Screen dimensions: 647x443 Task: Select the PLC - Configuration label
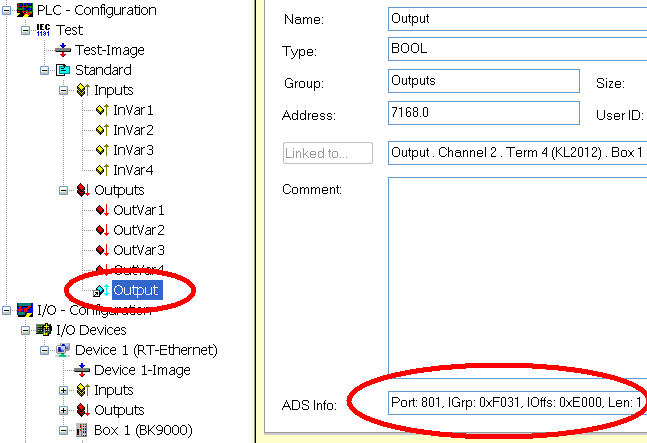tap(97, 10)
